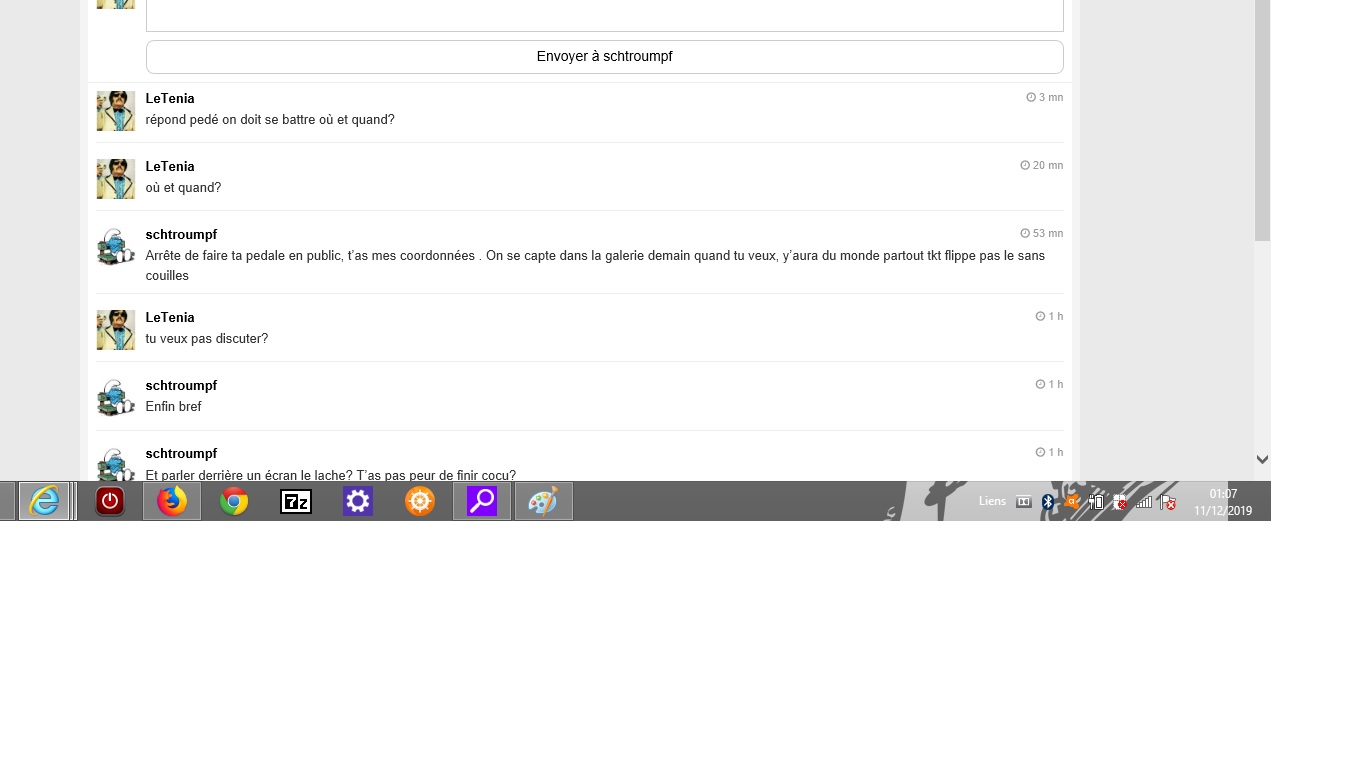The image size is (1366, 768).
Task: Open Google Chrome from the taskbar
Action: pyautogui.click(x=234, y=501)
